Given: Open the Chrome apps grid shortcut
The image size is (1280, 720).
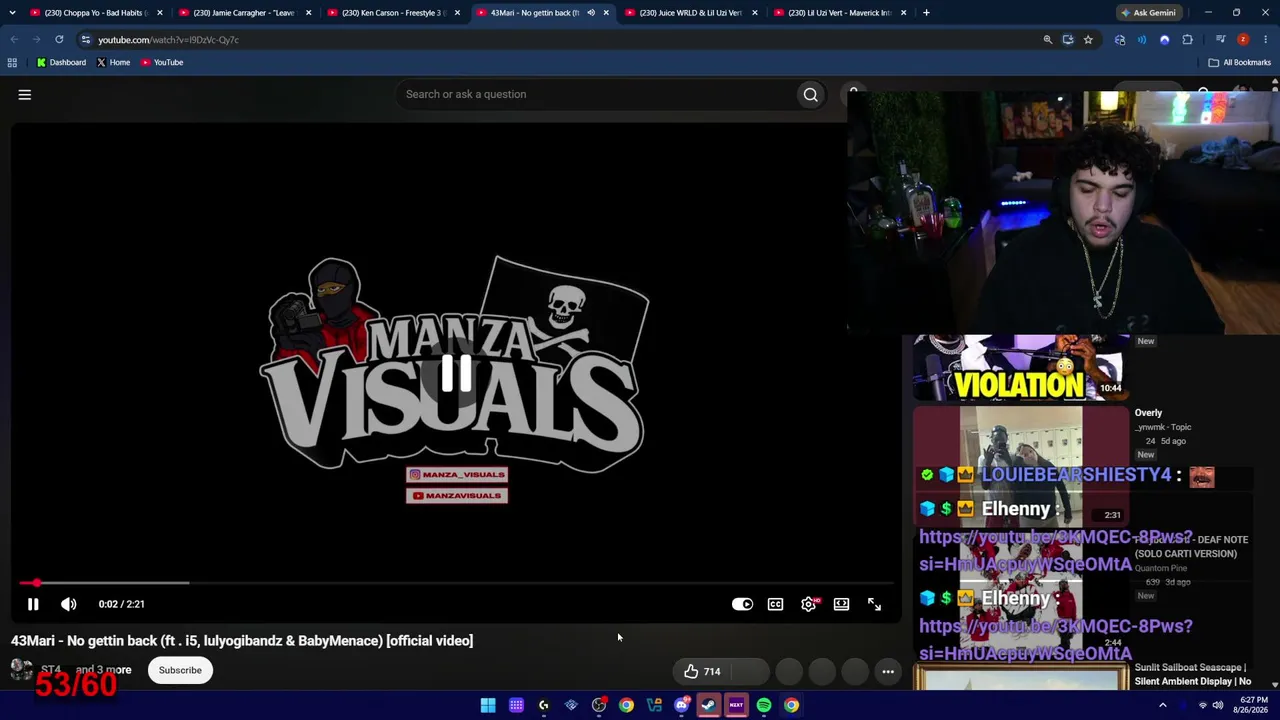Looking at the screenshot, I should point(12,62).
